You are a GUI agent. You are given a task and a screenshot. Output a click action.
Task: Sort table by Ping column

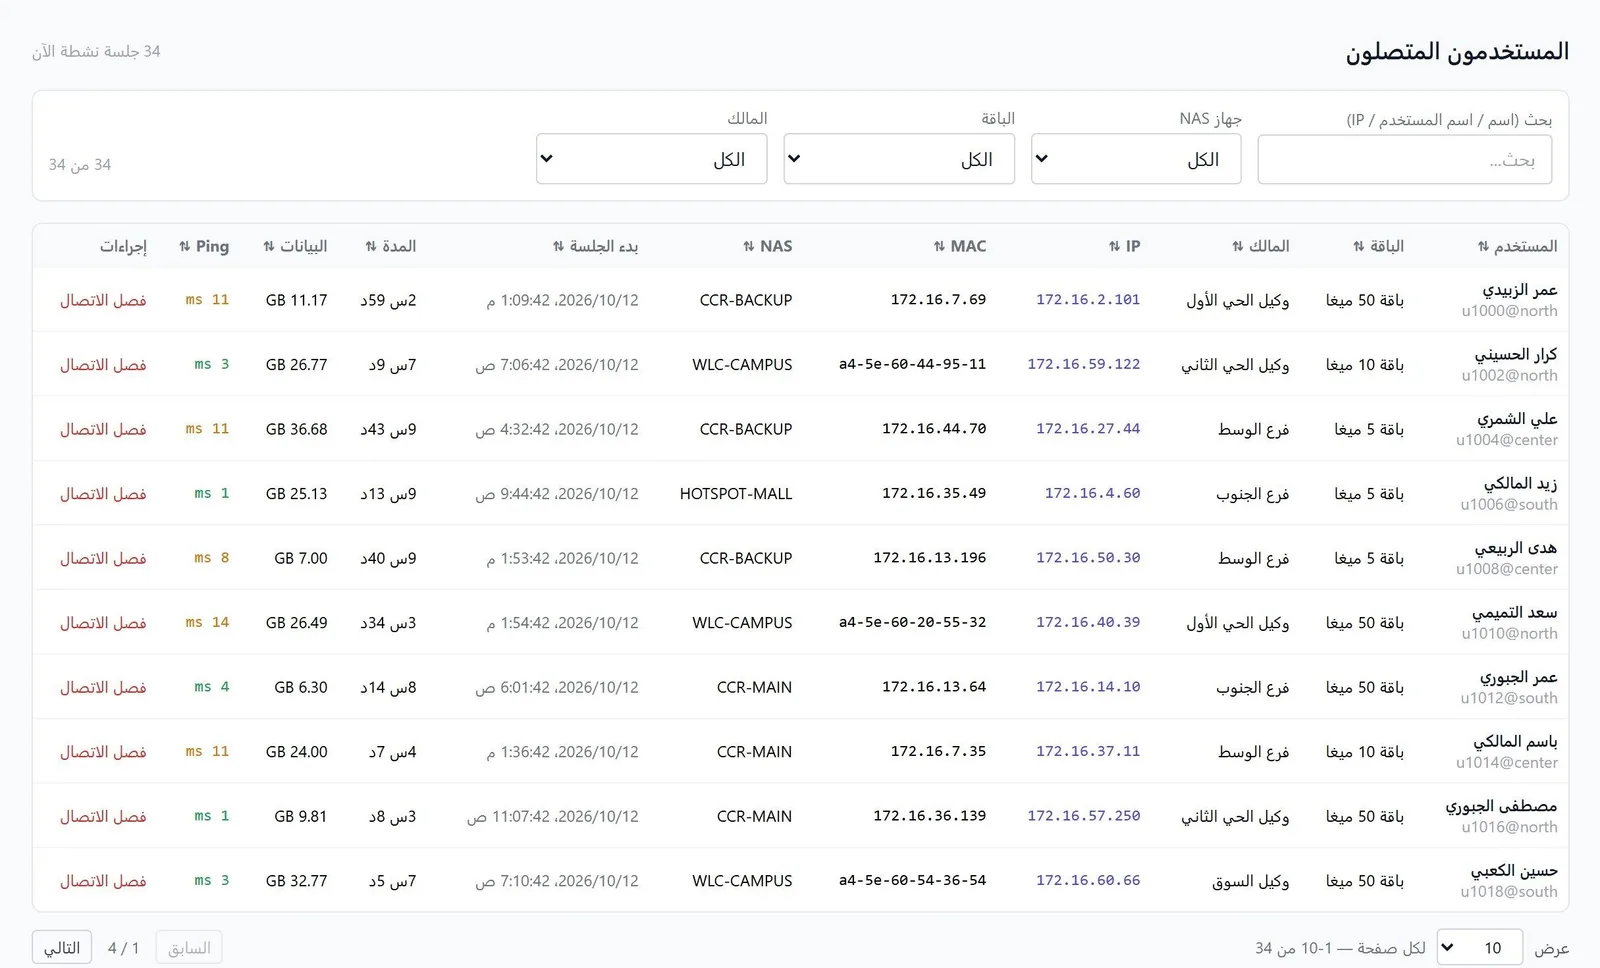[x=204, y=246]
